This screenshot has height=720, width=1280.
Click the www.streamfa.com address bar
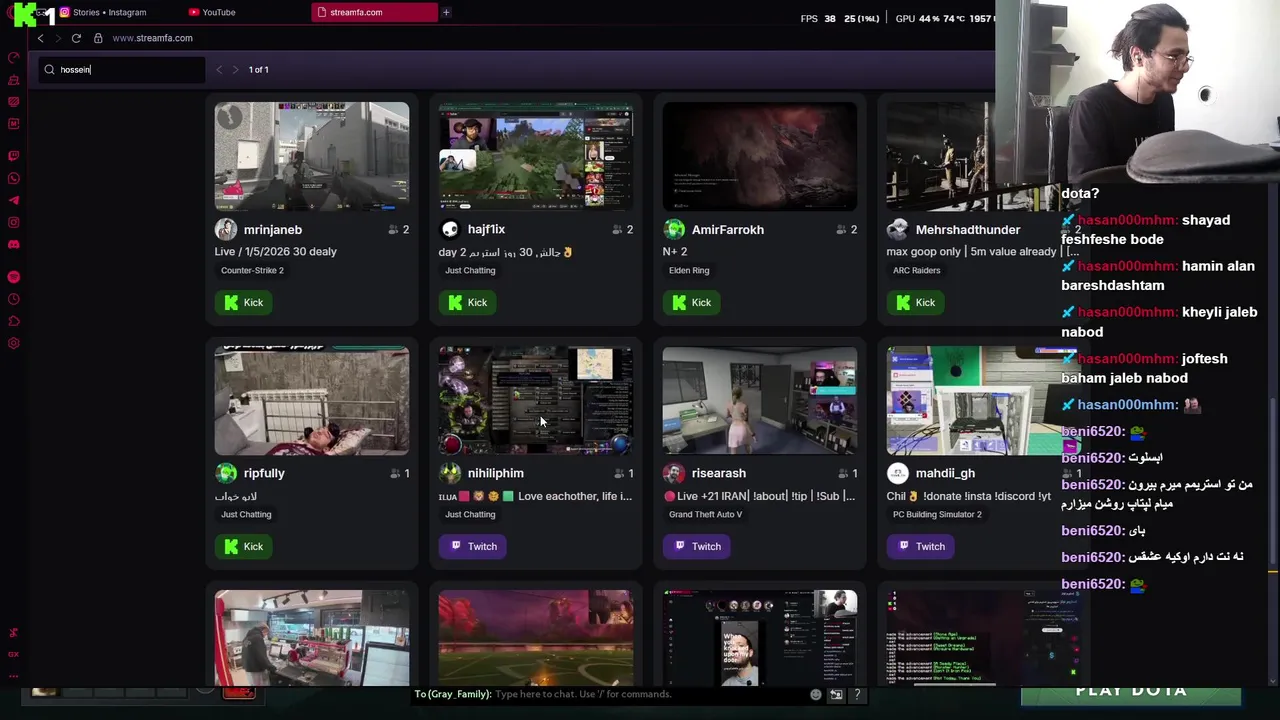[152, 38]
